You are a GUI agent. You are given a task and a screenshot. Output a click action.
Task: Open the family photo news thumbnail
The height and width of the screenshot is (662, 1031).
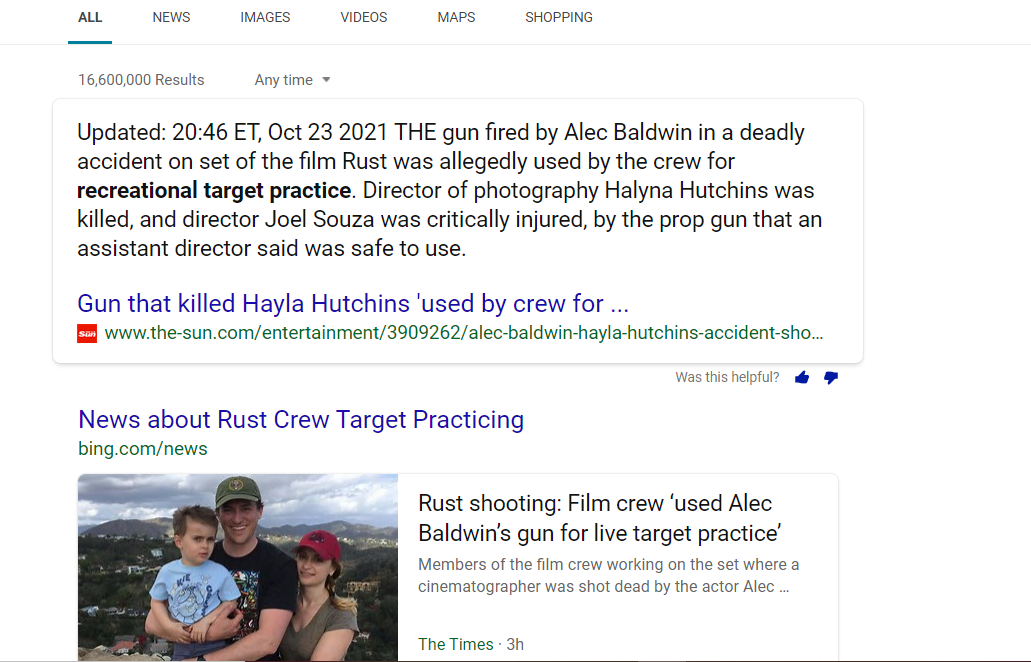[x=238, y=567]
